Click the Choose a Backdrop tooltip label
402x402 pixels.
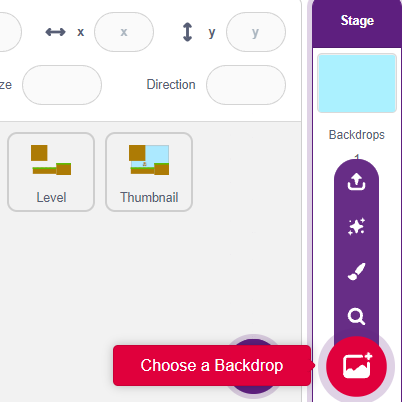(212, 365)
